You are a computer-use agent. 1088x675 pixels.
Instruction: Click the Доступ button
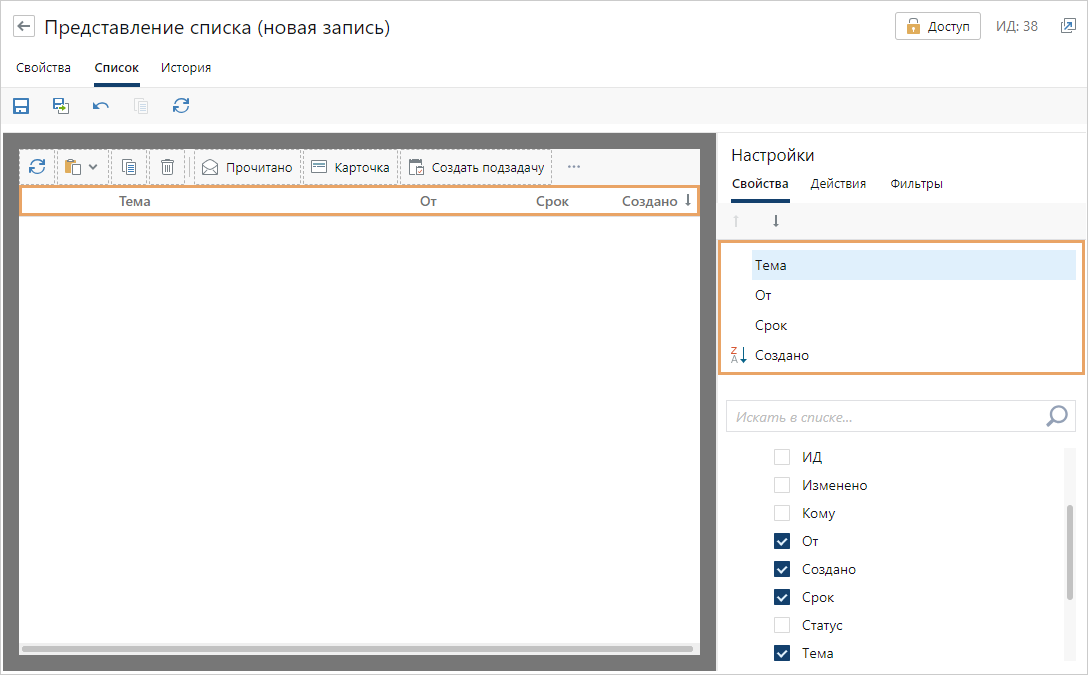coord(938,27)
